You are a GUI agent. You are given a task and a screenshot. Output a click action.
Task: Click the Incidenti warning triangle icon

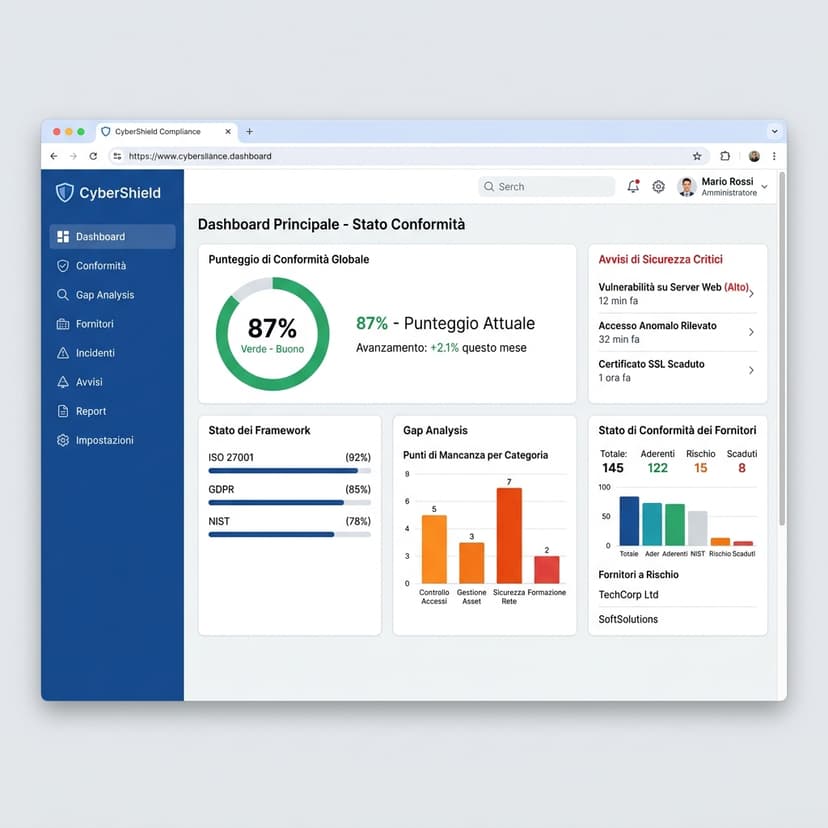pyautogui.click(x=63, y=353)
